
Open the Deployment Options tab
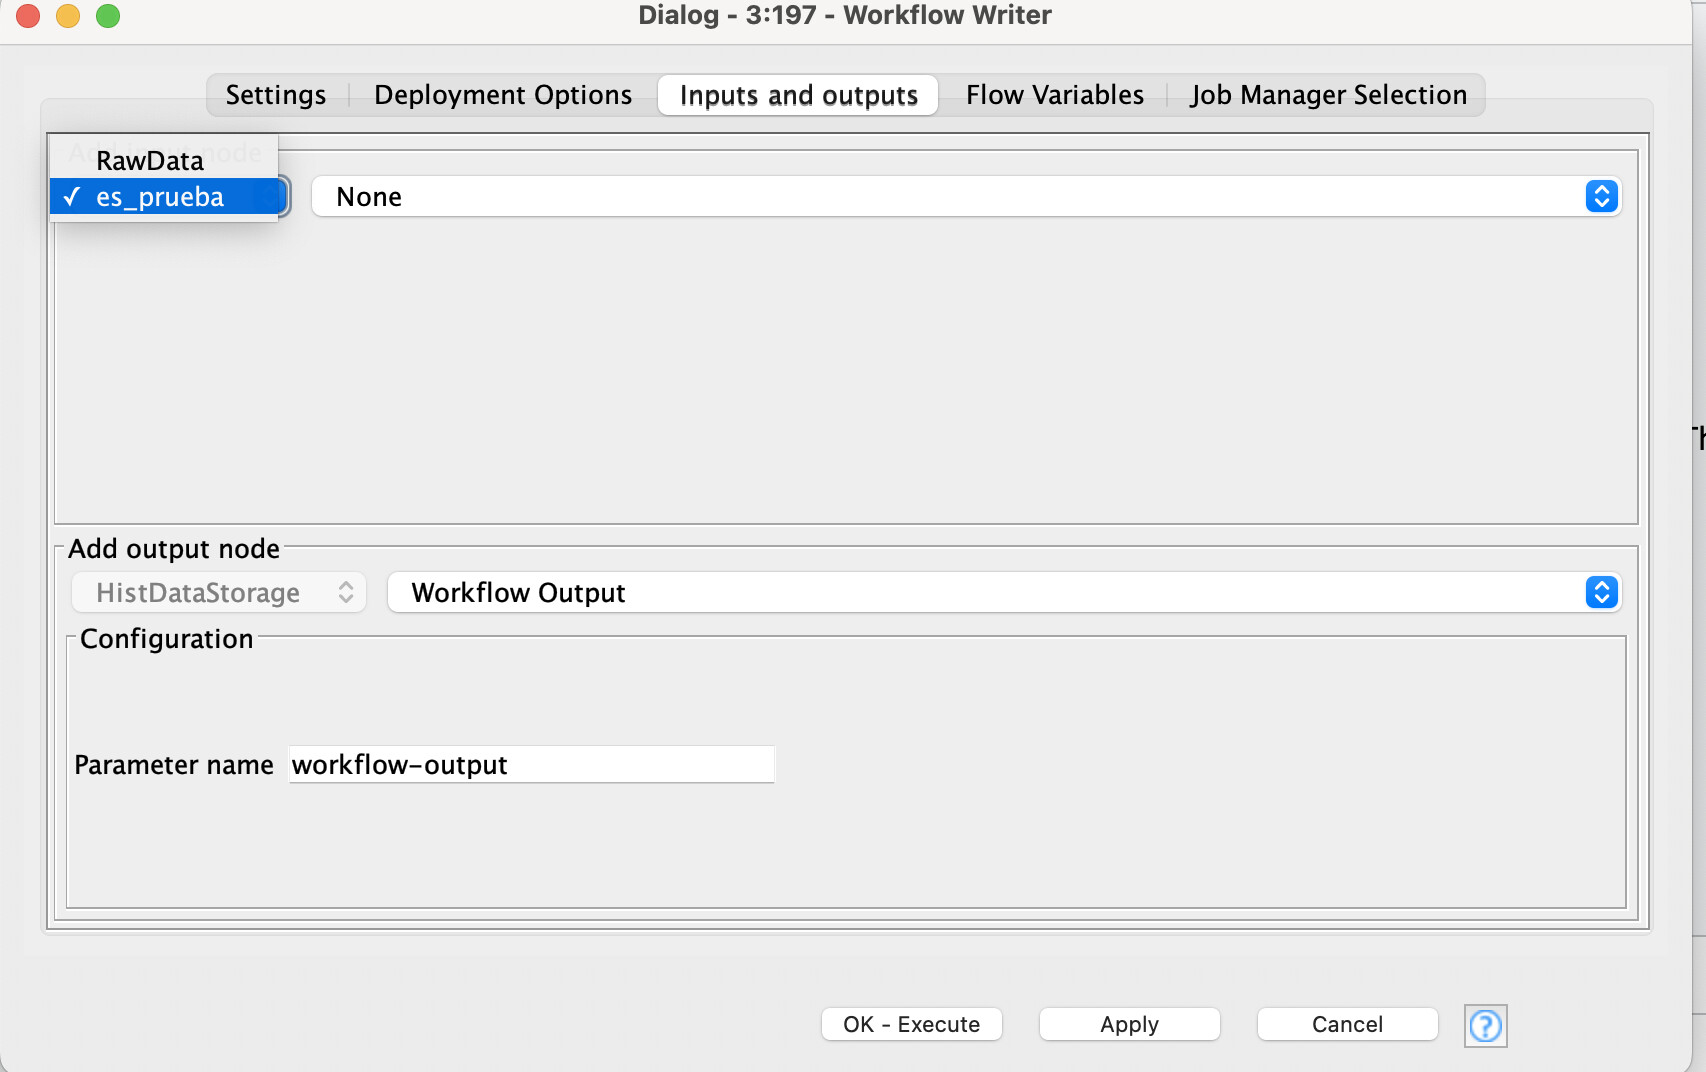503,95
